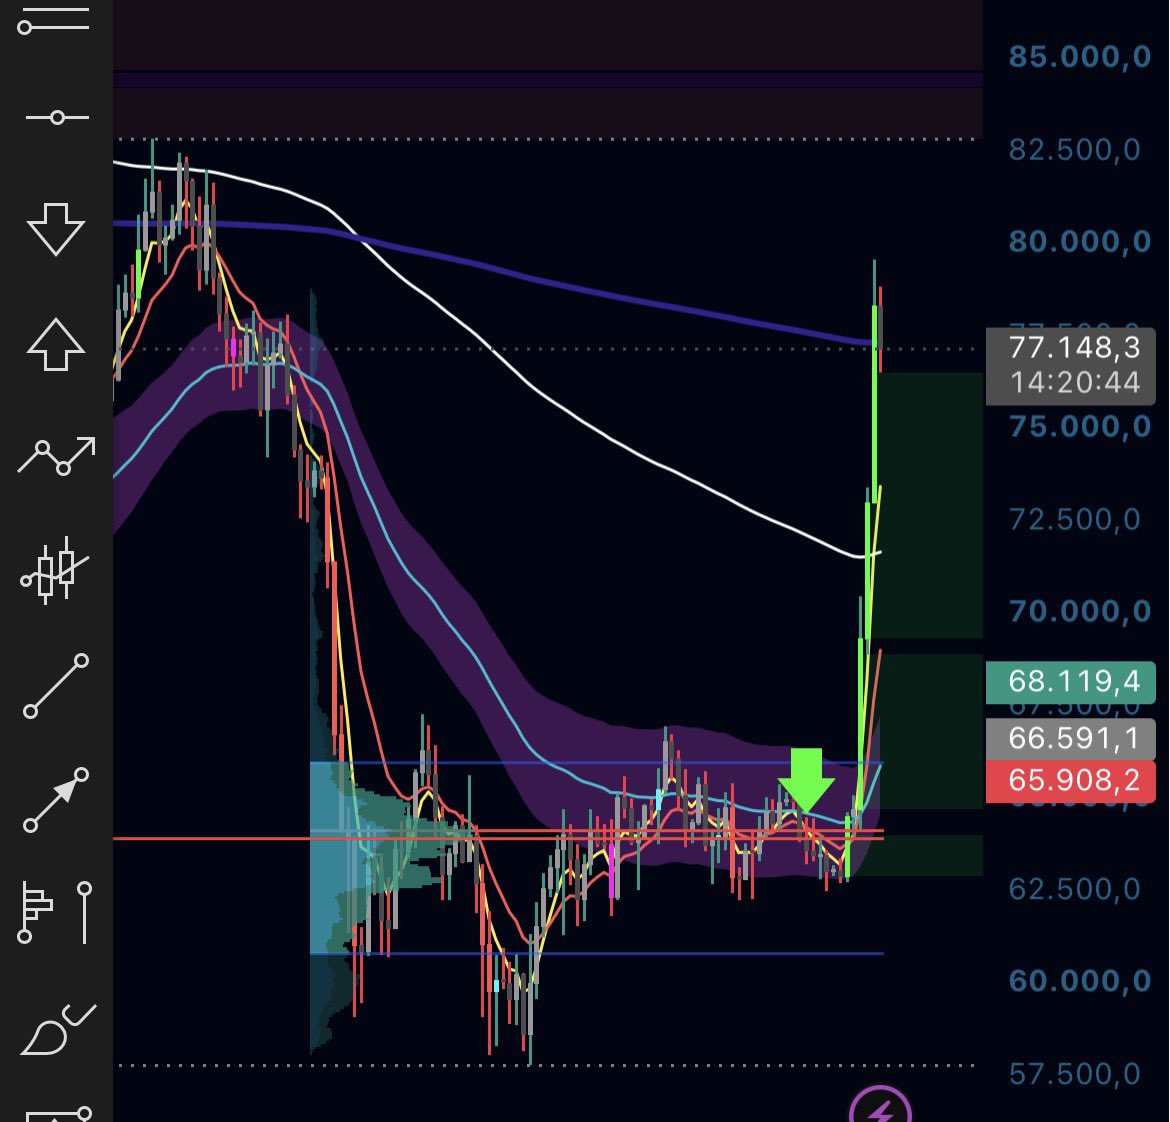The height and width of the screenshot is (1122, 1170).
Task: Select the arrow line drawing tool
Action: (x=56, y=800)
